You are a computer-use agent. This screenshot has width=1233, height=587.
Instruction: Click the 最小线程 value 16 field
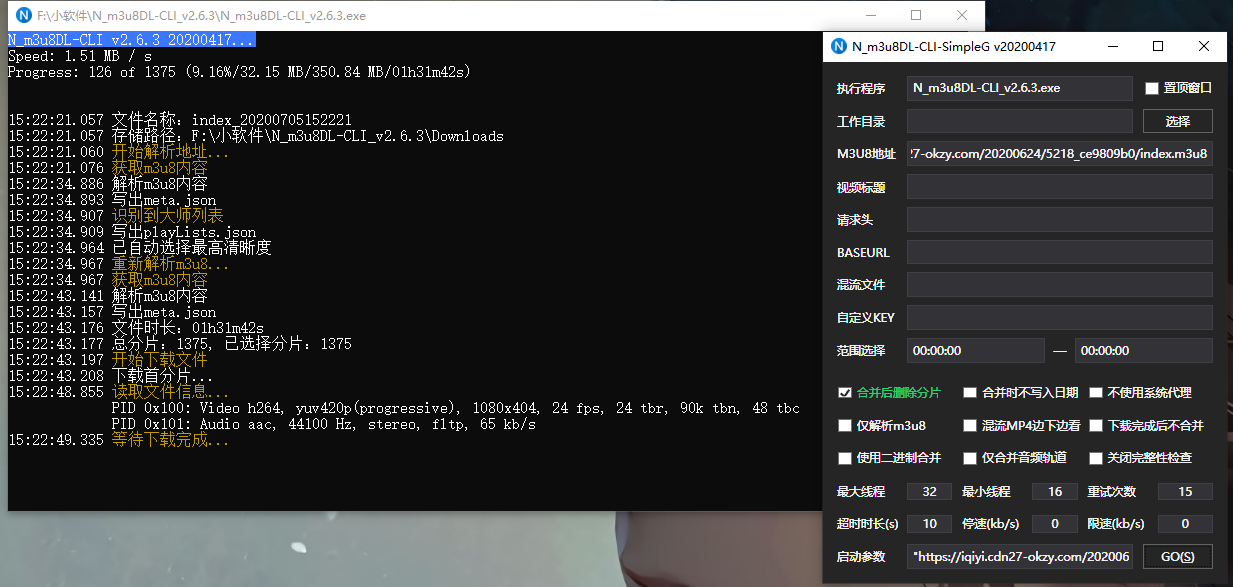click(x=1055, y=492)
